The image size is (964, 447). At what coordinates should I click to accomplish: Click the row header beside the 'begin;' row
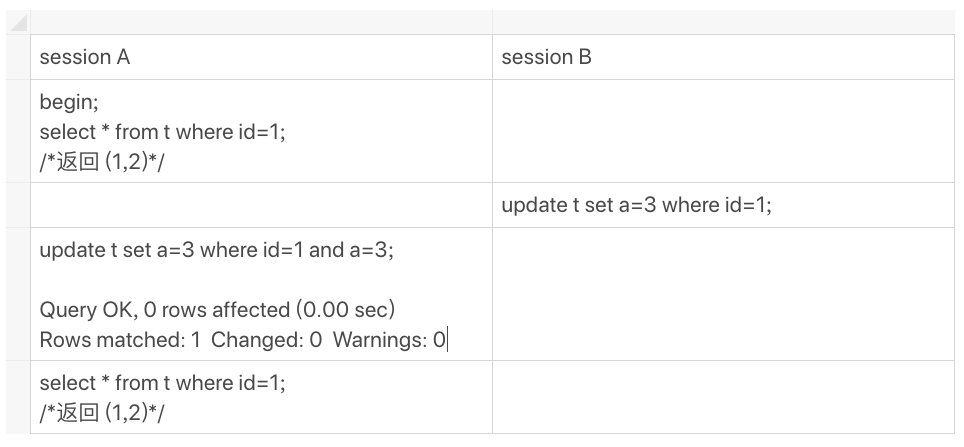pos(18,131)
